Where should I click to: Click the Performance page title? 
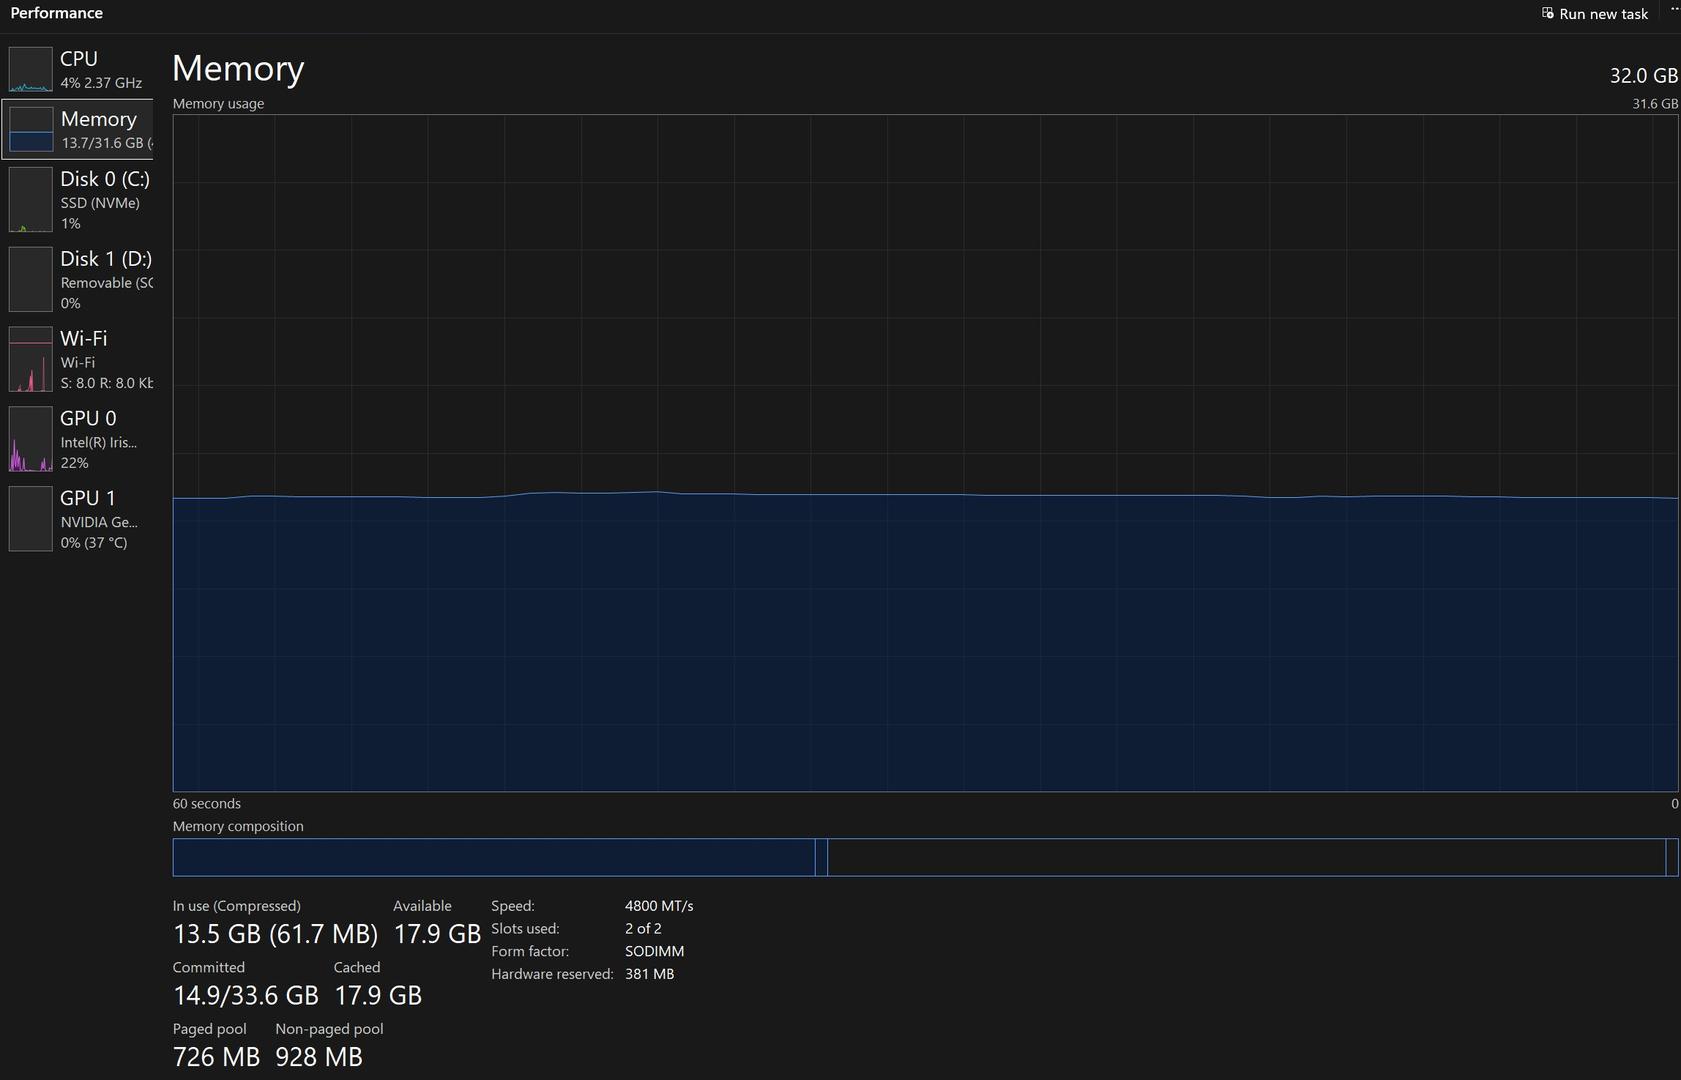57,13
